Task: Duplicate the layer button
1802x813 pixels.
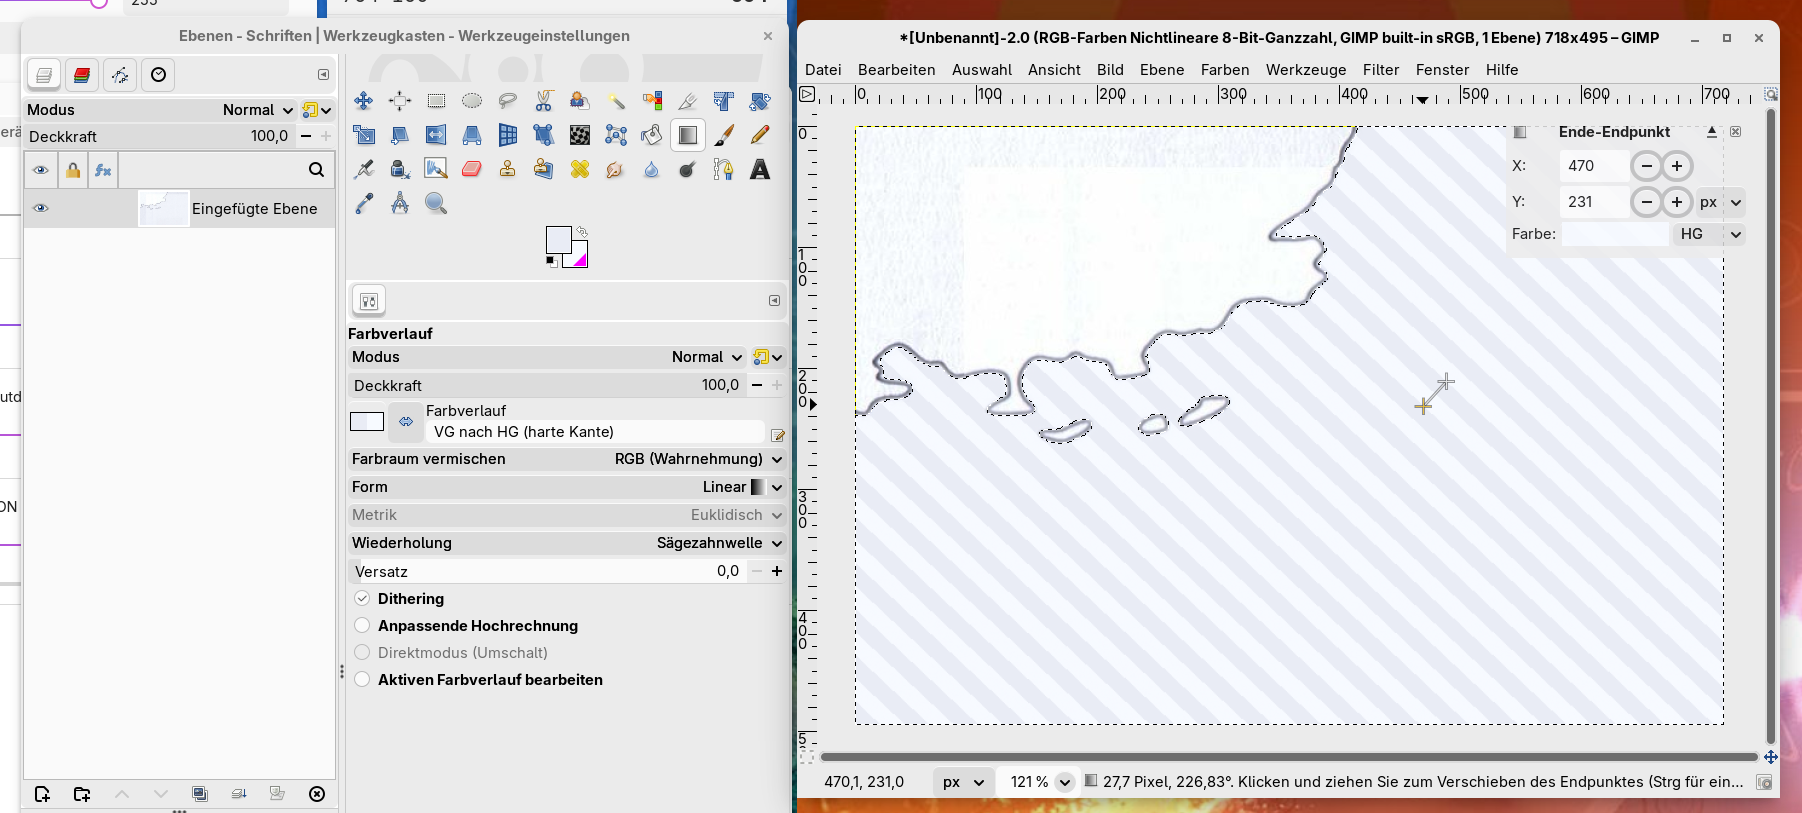Action: tap(200, 794)
